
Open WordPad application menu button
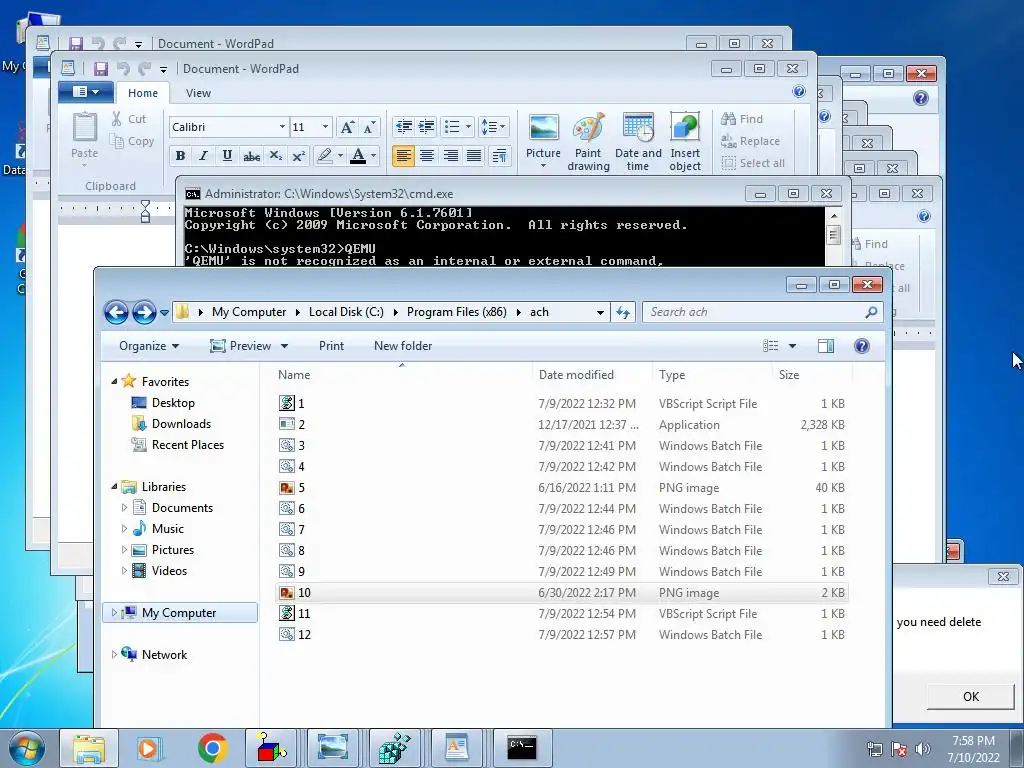point(86,91)
